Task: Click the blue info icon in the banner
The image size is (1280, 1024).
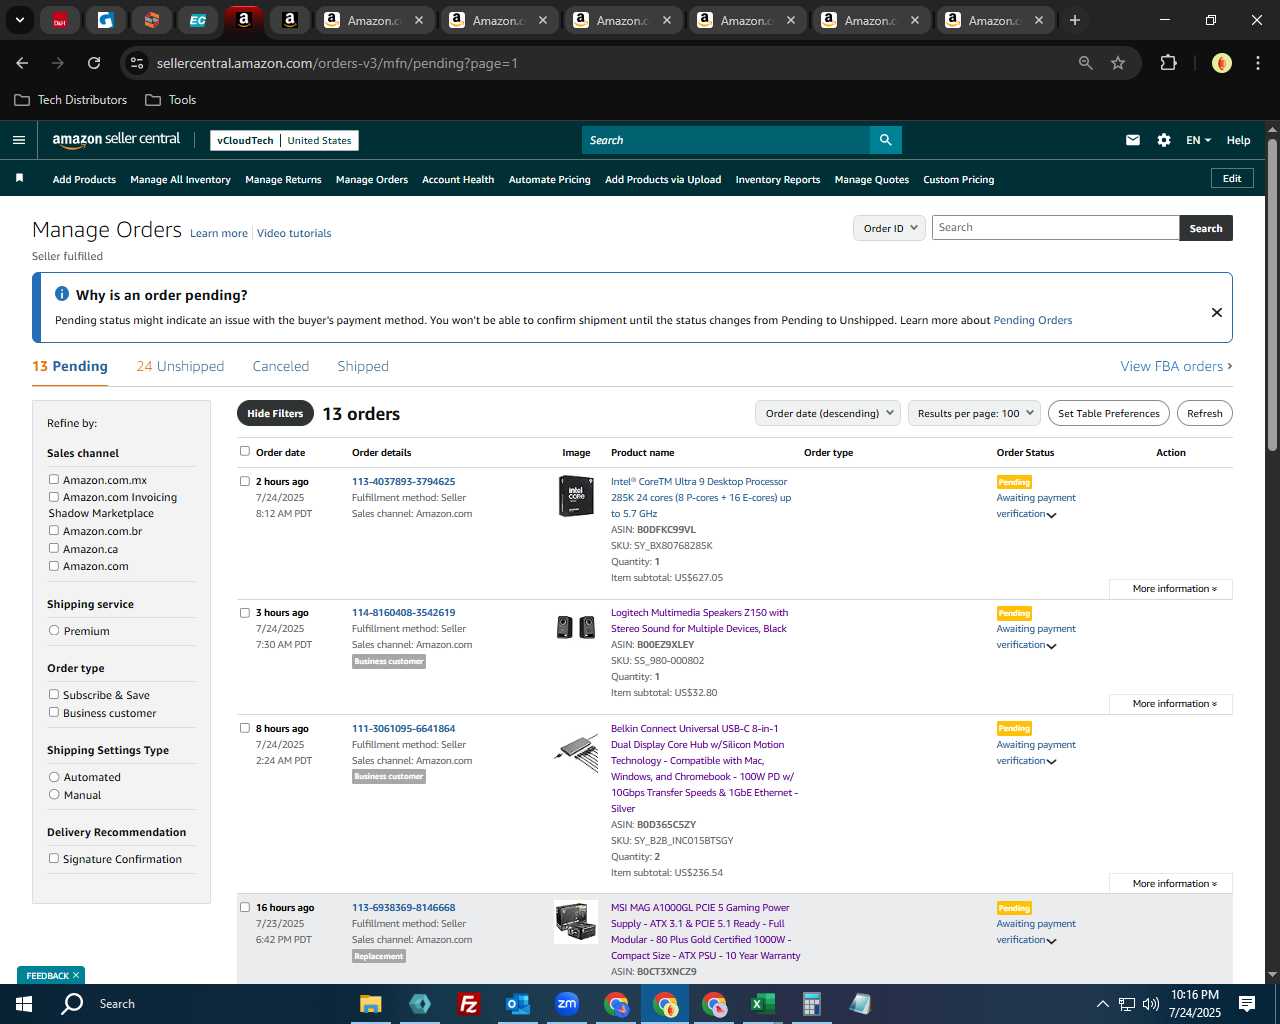Action: tap(62, 294)
